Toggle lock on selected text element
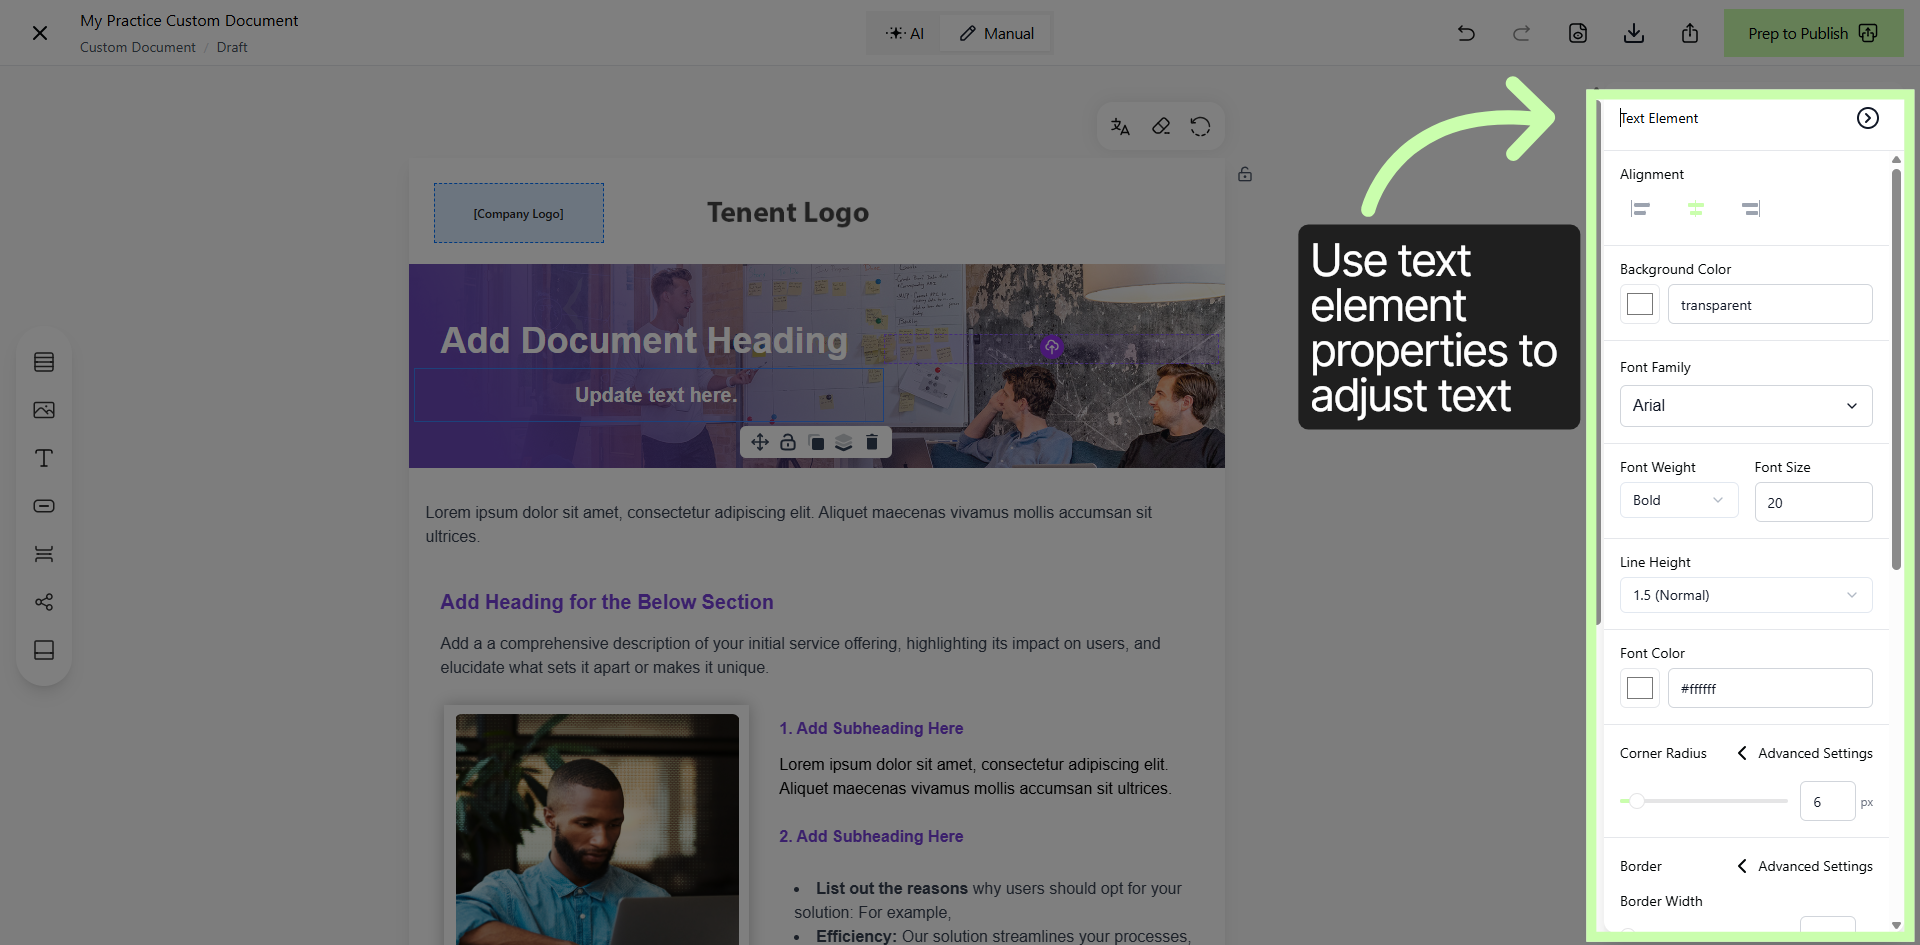 788,442
